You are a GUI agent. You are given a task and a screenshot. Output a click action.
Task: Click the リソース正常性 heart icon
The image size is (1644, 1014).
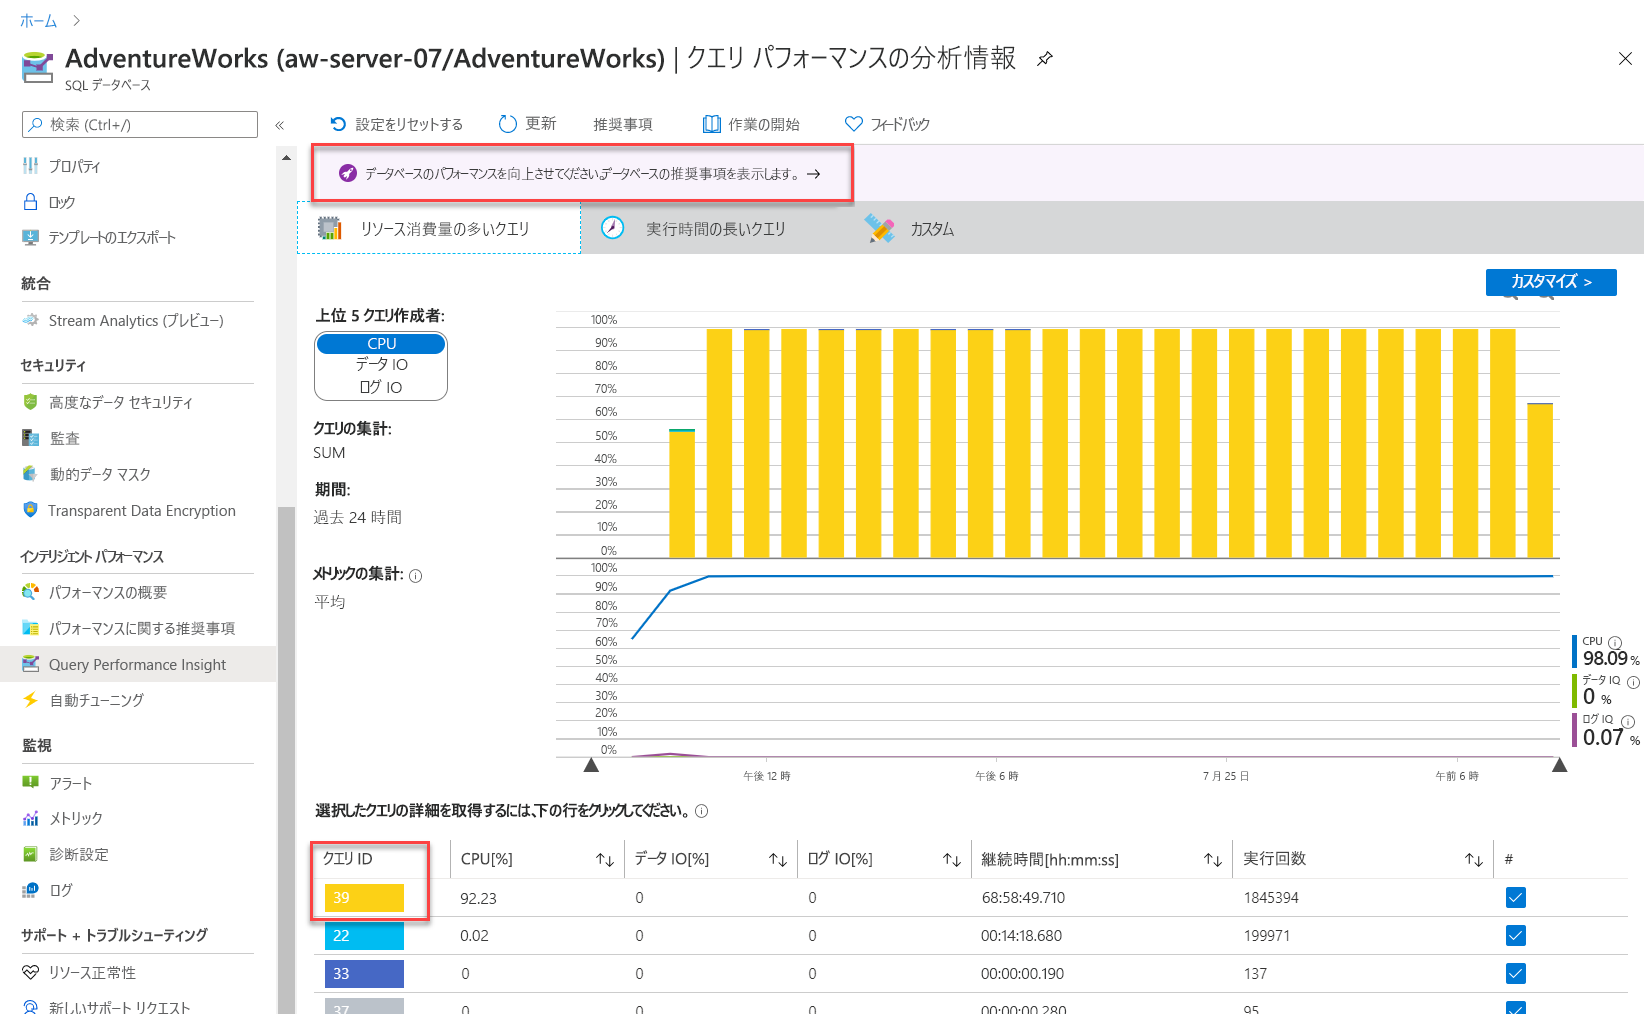31,972
